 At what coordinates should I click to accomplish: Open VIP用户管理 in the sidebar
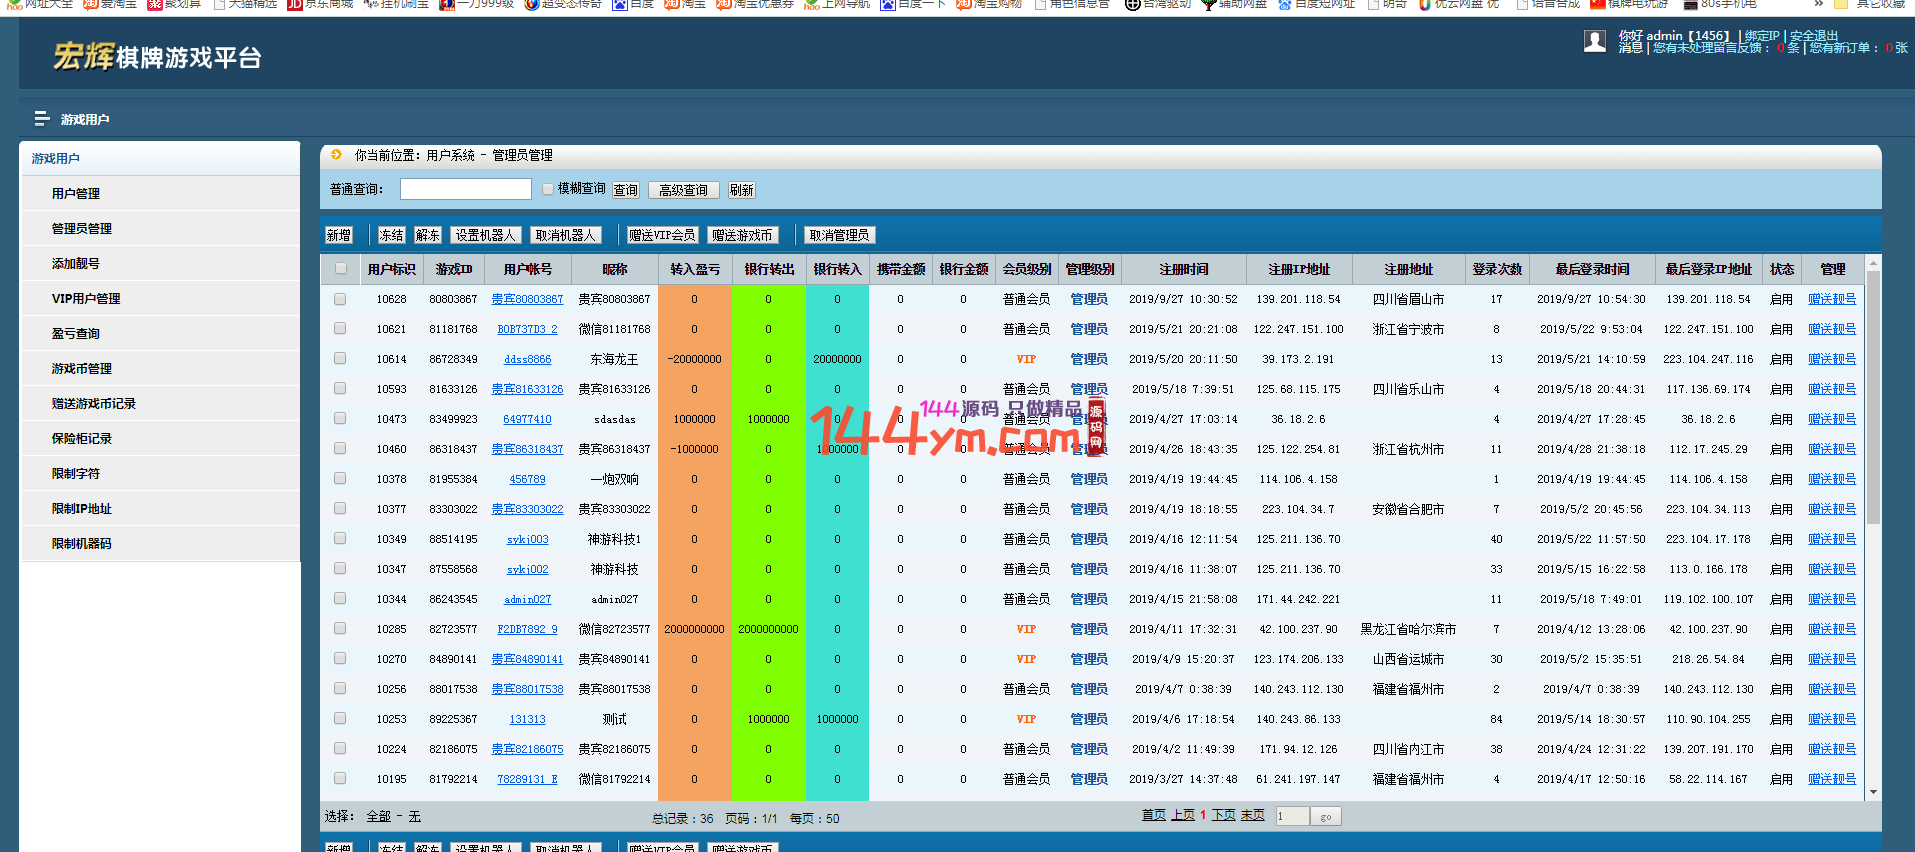coord(86,298)
